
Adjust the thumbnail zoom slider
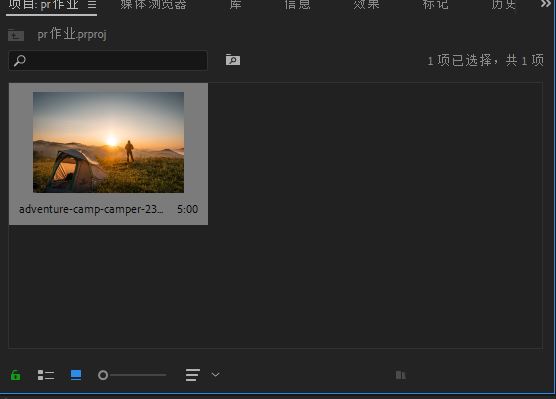(132, 375)
